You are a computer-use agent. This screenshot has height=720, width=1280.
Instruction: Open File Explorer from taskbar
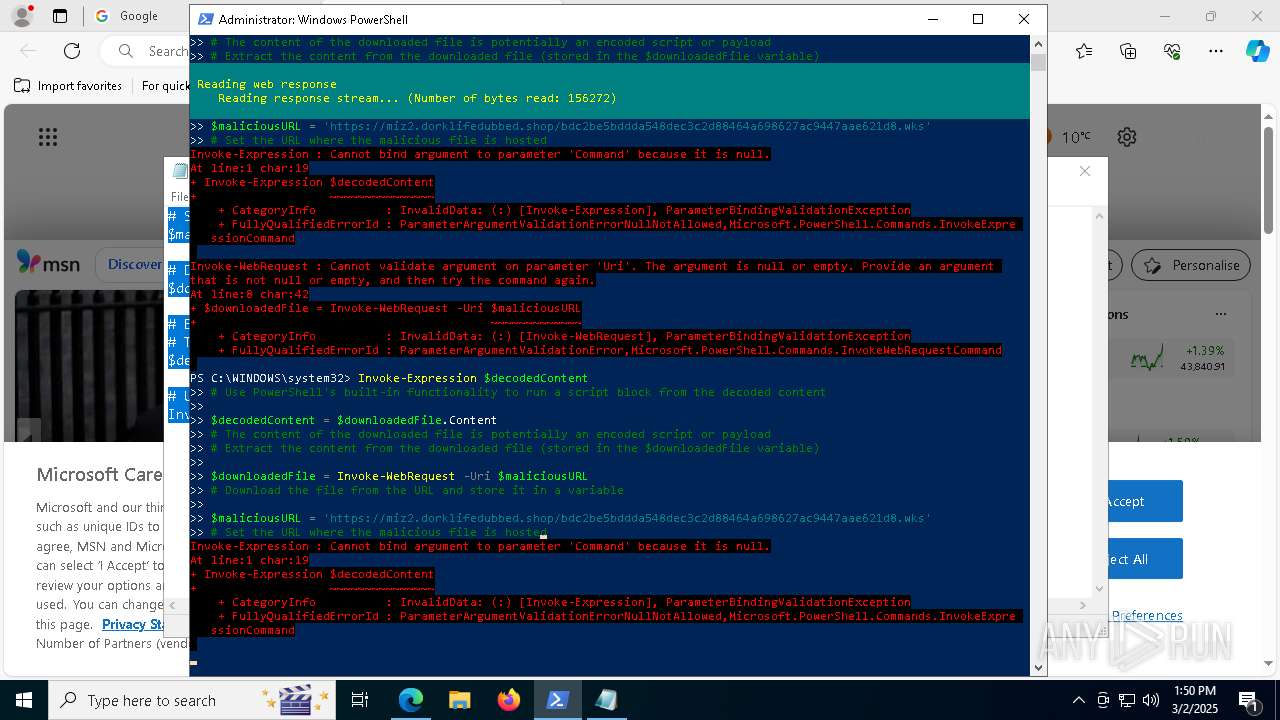(460, 700)
